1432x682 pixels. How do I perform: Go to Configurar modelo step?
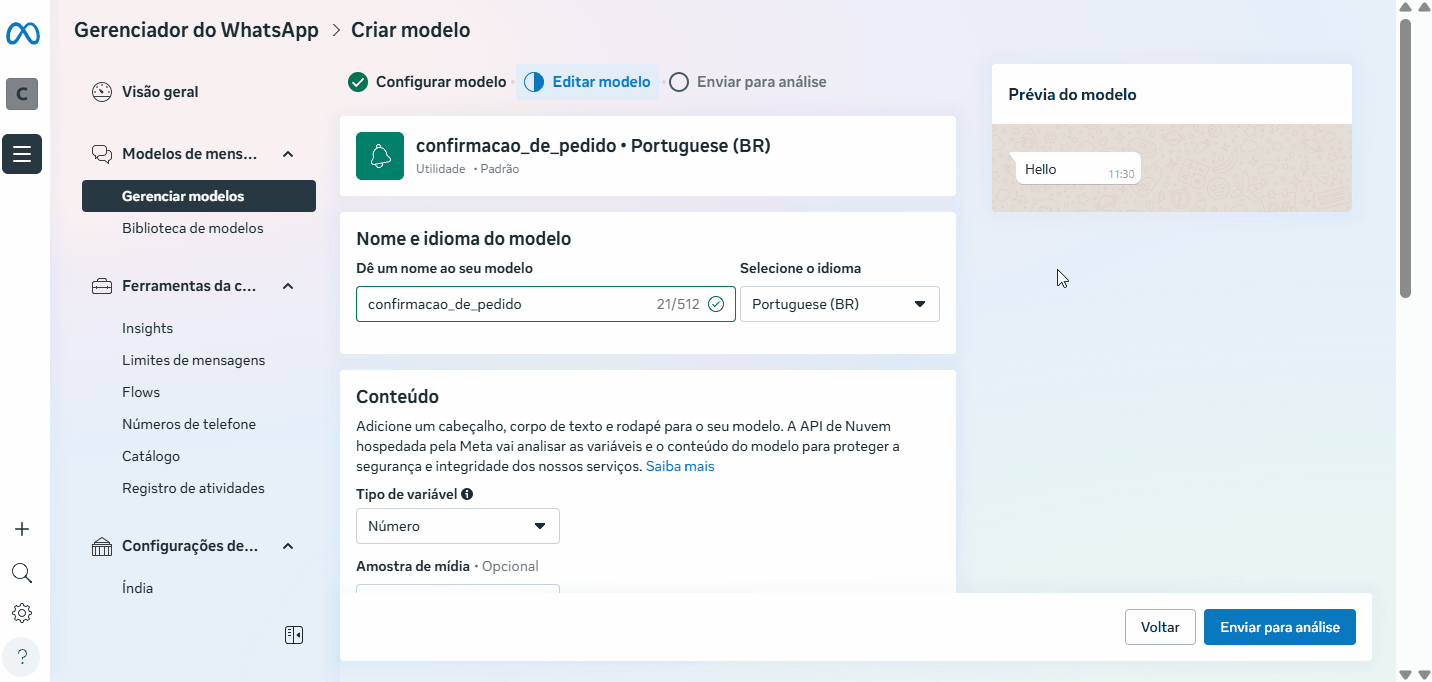tap(428, 82)
